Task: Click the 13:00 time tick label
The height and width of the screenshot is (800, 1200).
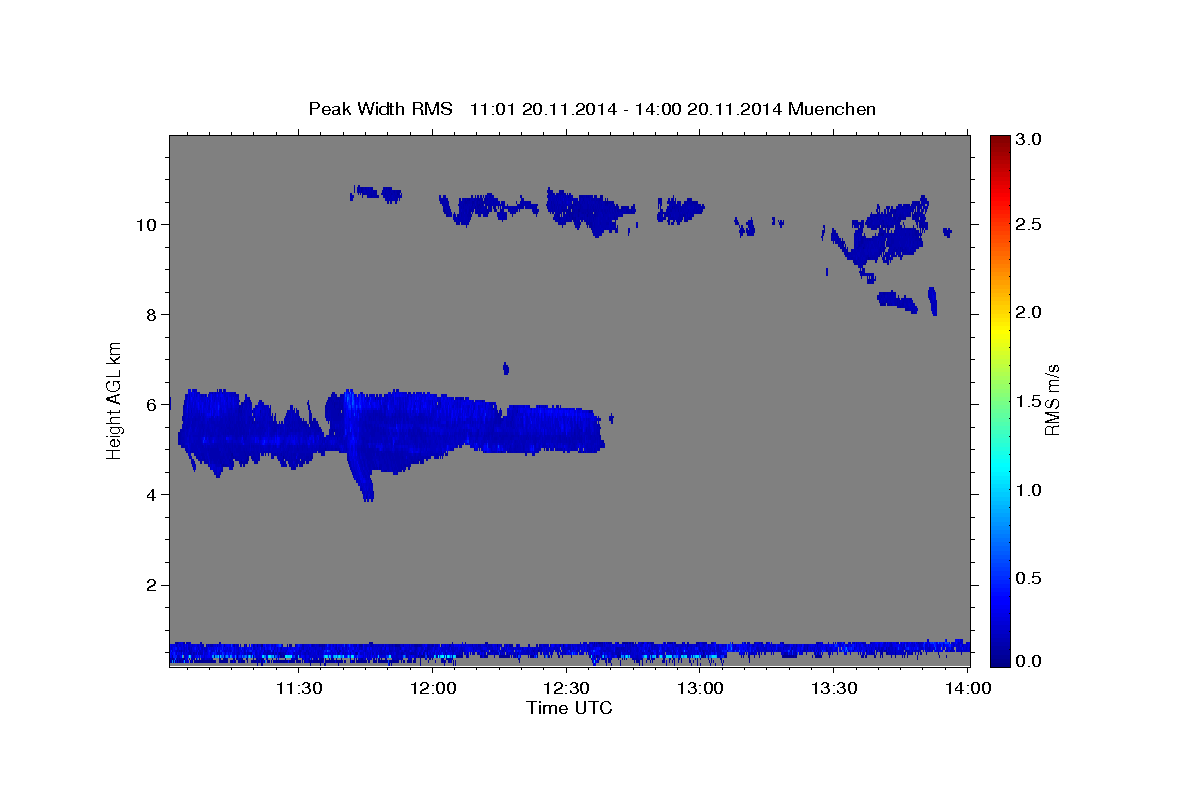Action: pyautogui.click(x=701, y=689)
